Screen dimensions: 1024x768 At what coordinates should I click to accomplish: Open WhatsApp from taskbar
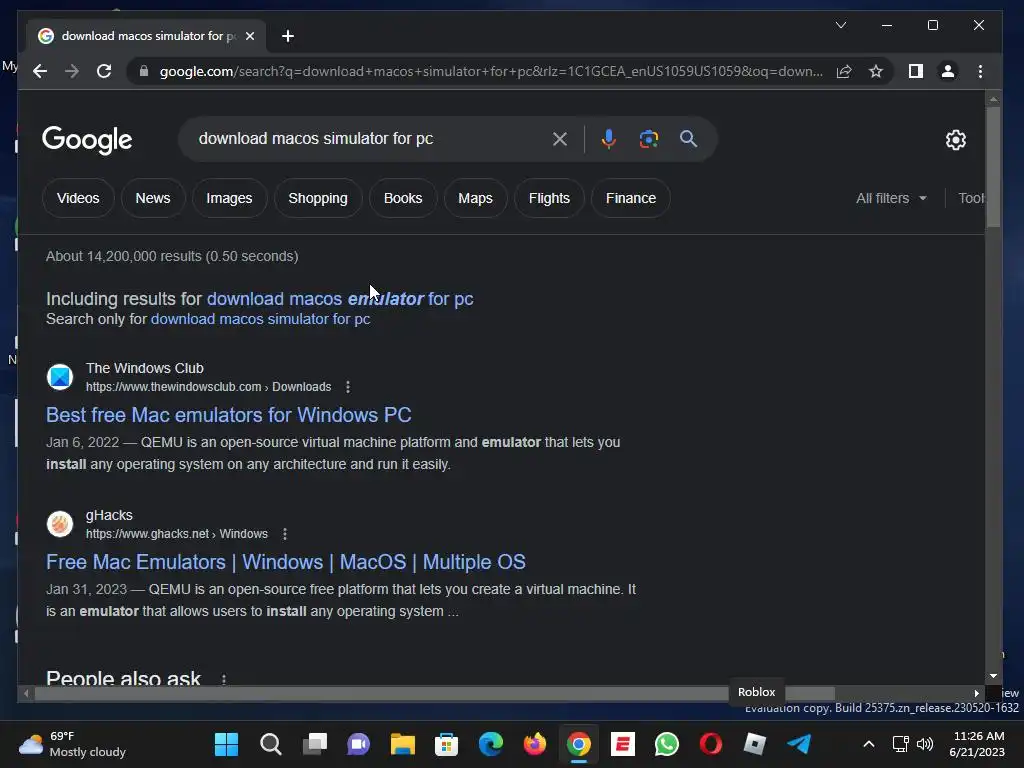pyautogui.click(x=667, y=744)
